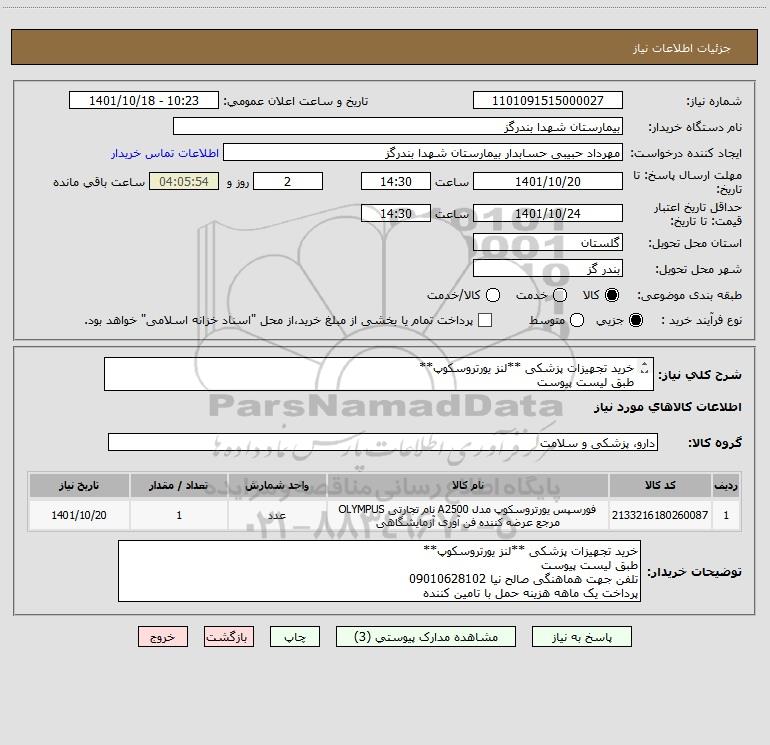
Task: Select the کالا/خدمت radio button
Action: click(x=493, y=295)
